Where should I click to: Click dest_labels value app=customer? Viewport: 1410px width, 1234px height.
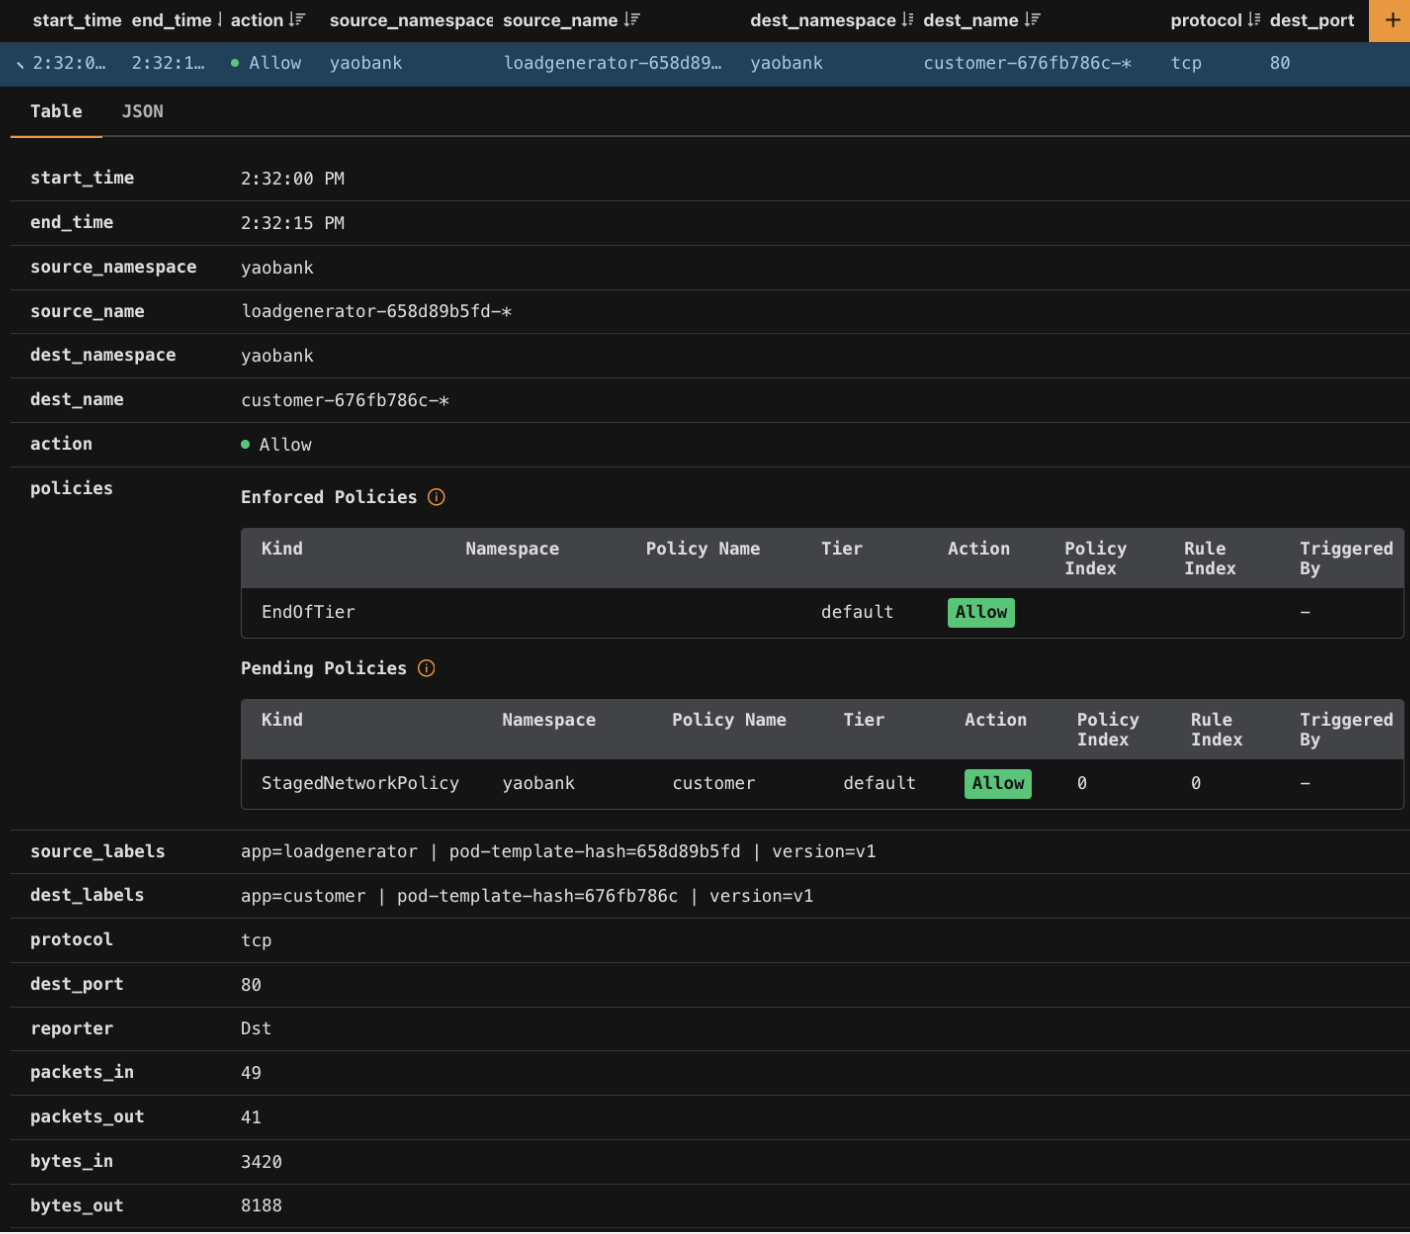point(303,896)
